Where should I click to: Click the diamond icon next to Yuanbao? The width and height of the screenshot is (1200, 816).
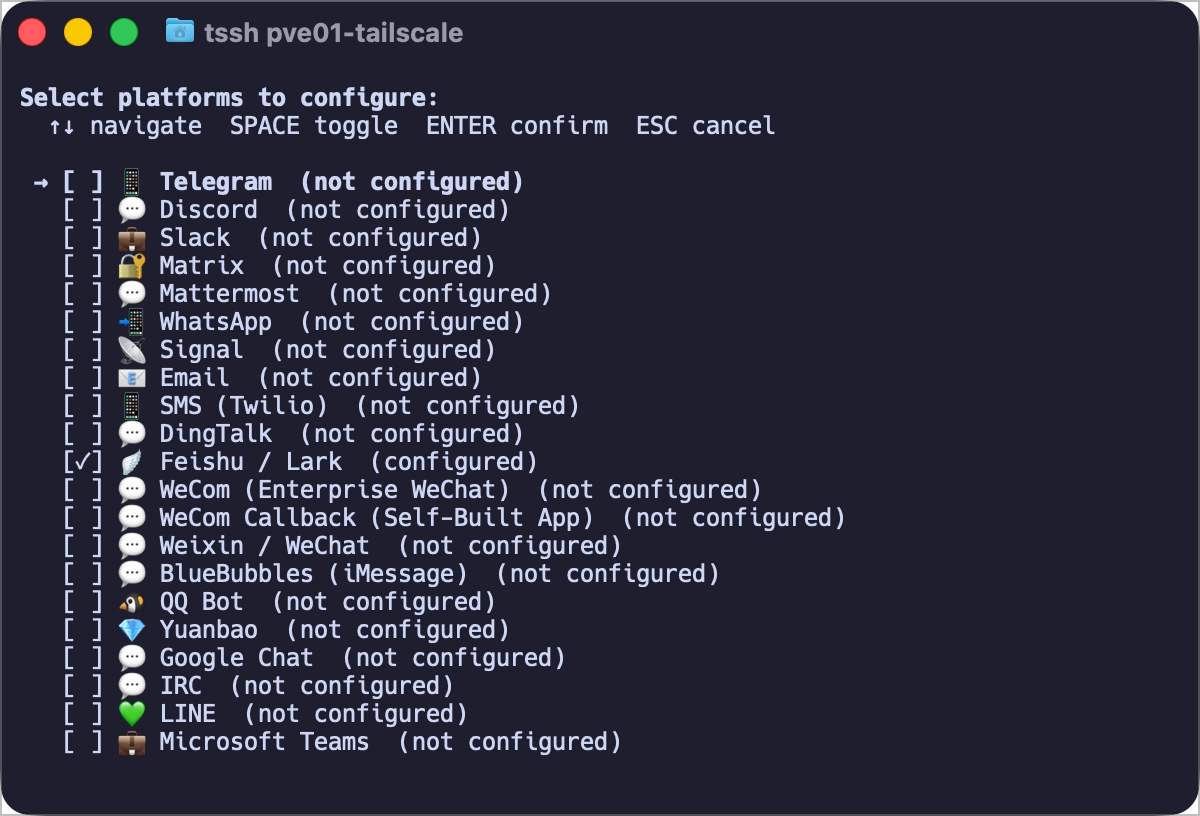point(132,630)
